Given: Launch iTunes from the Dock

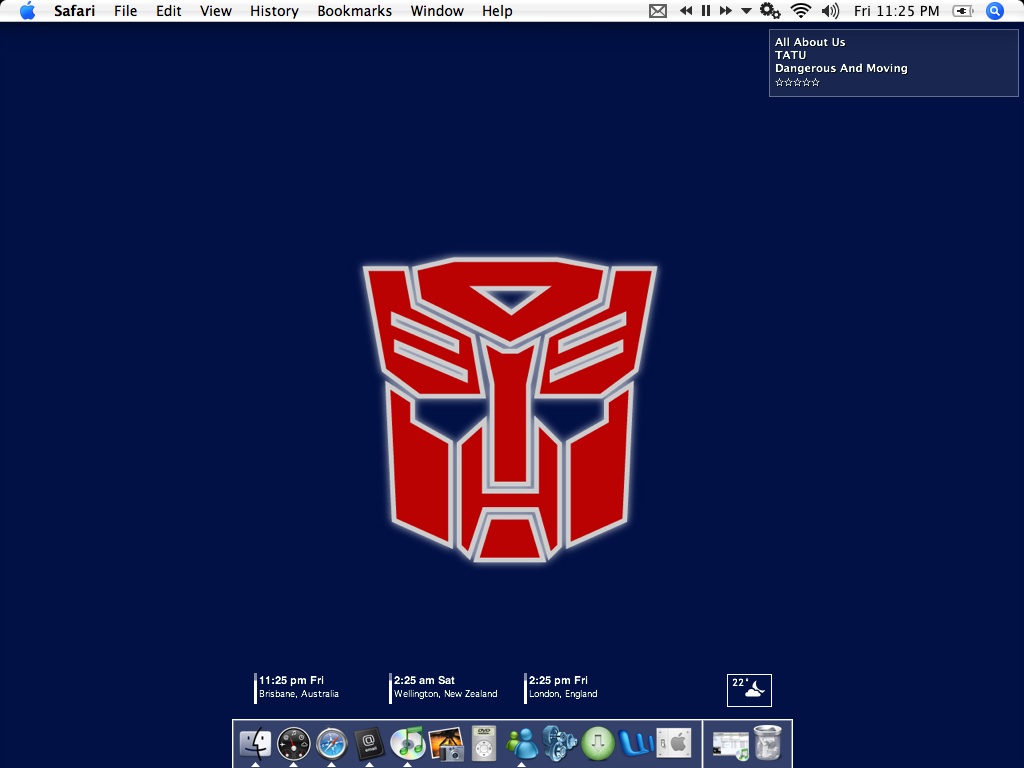Looking at the screenshot, I should pos(407,744).
